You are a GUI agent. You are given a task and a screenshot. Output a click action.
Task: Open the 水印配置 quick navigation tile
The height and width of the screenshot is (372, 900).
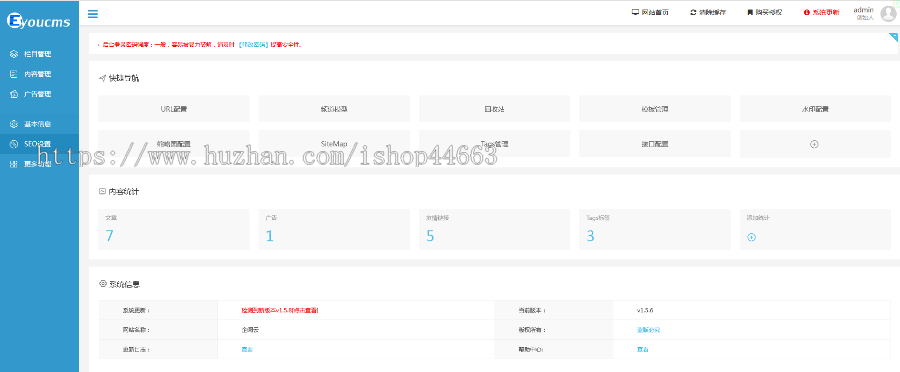[x=815, y=108]
